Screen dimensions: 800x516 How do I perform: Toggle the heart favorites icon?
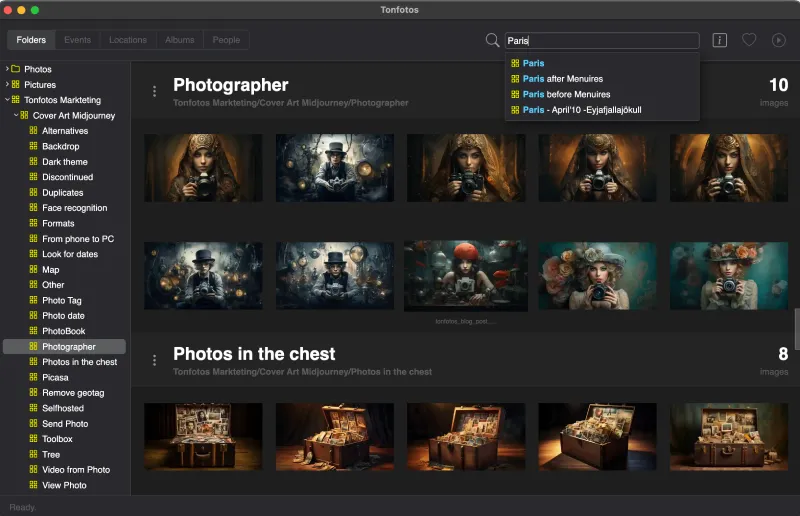(x=749, y=40)
